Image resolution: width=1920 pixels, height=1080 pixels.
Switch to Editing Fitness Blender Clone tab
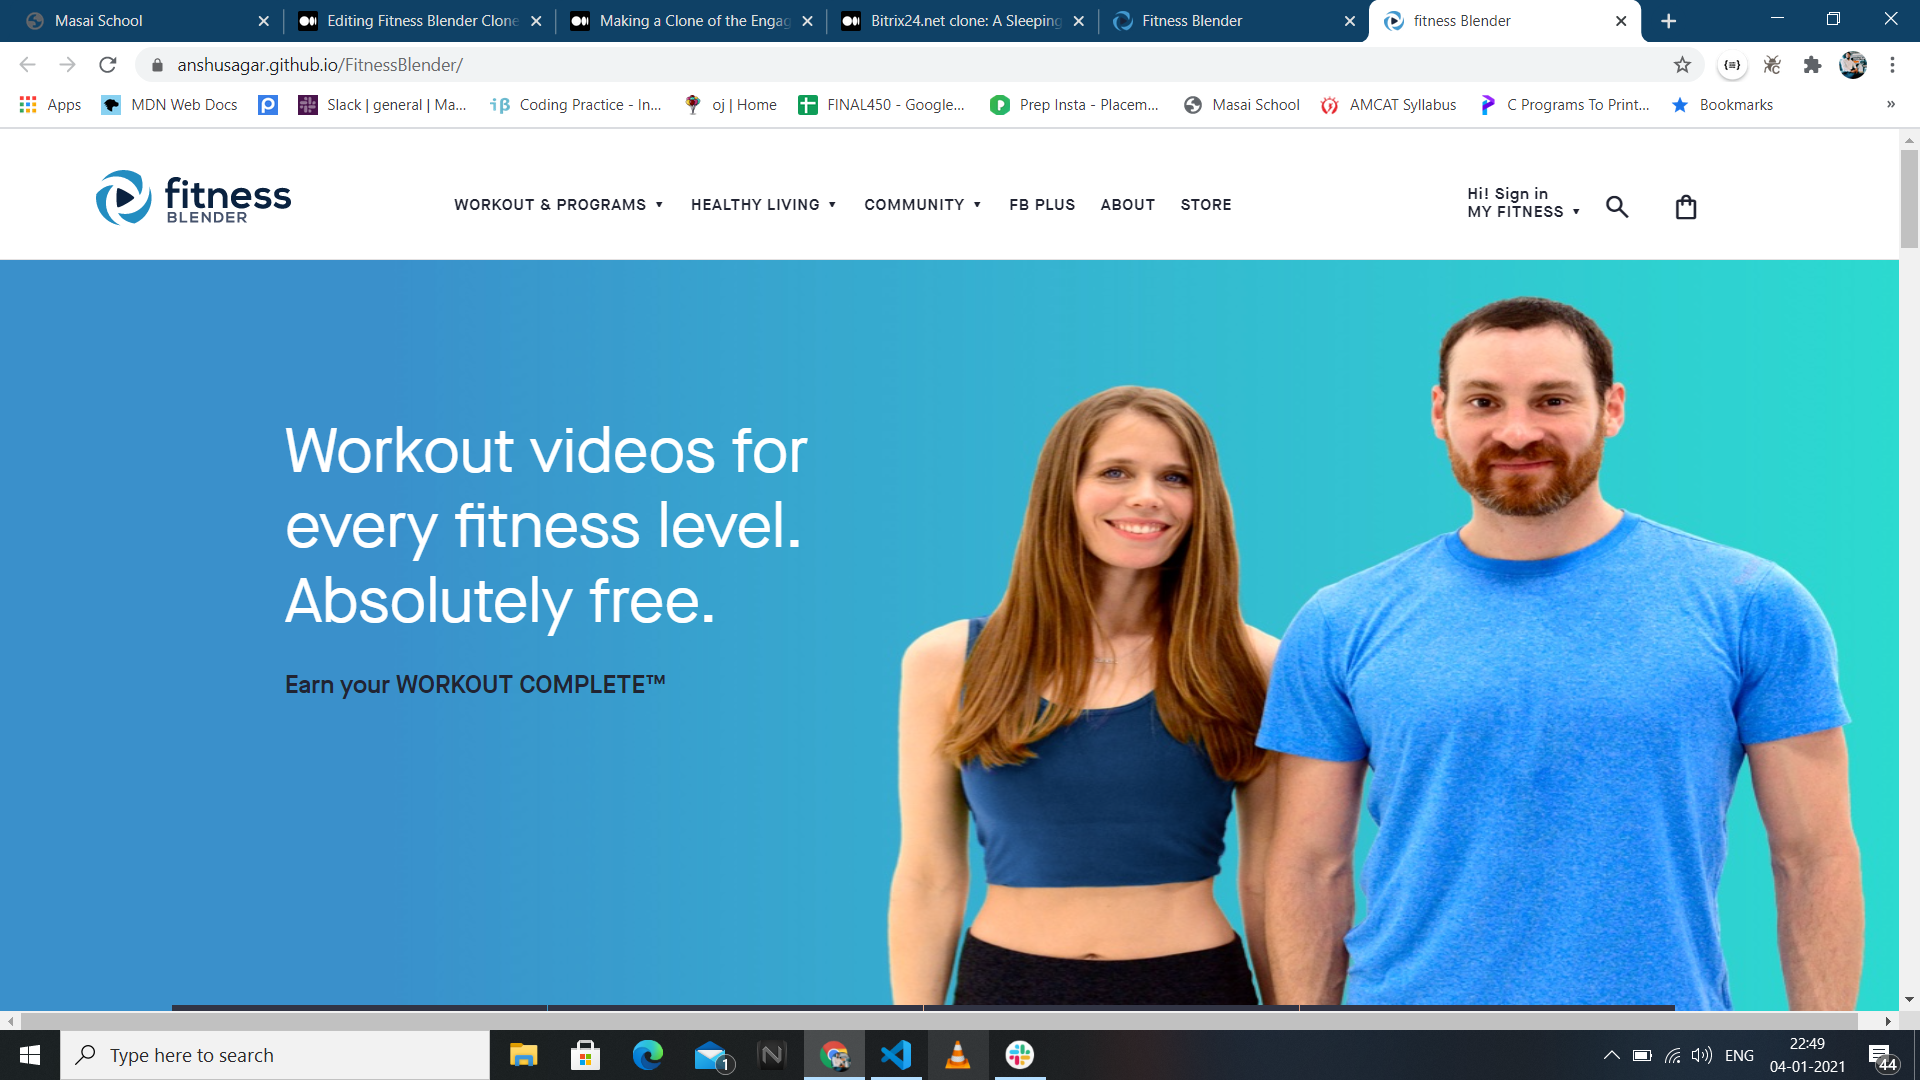pyautogui.click(x=421, y=21)
